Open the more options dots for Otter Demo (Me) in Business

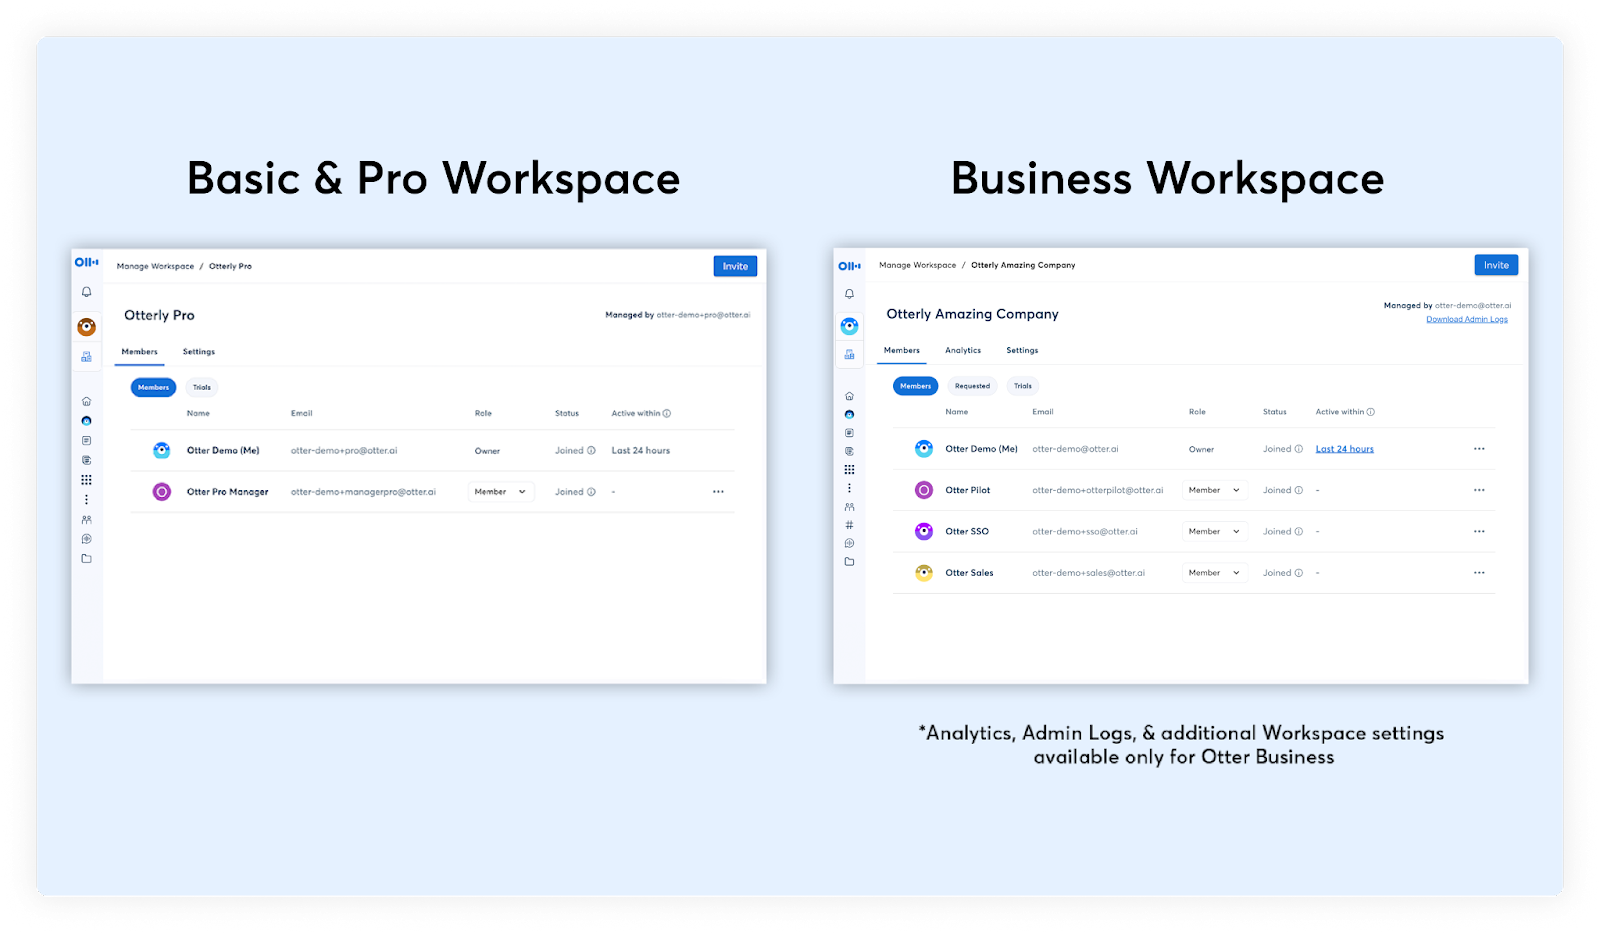1479,449
